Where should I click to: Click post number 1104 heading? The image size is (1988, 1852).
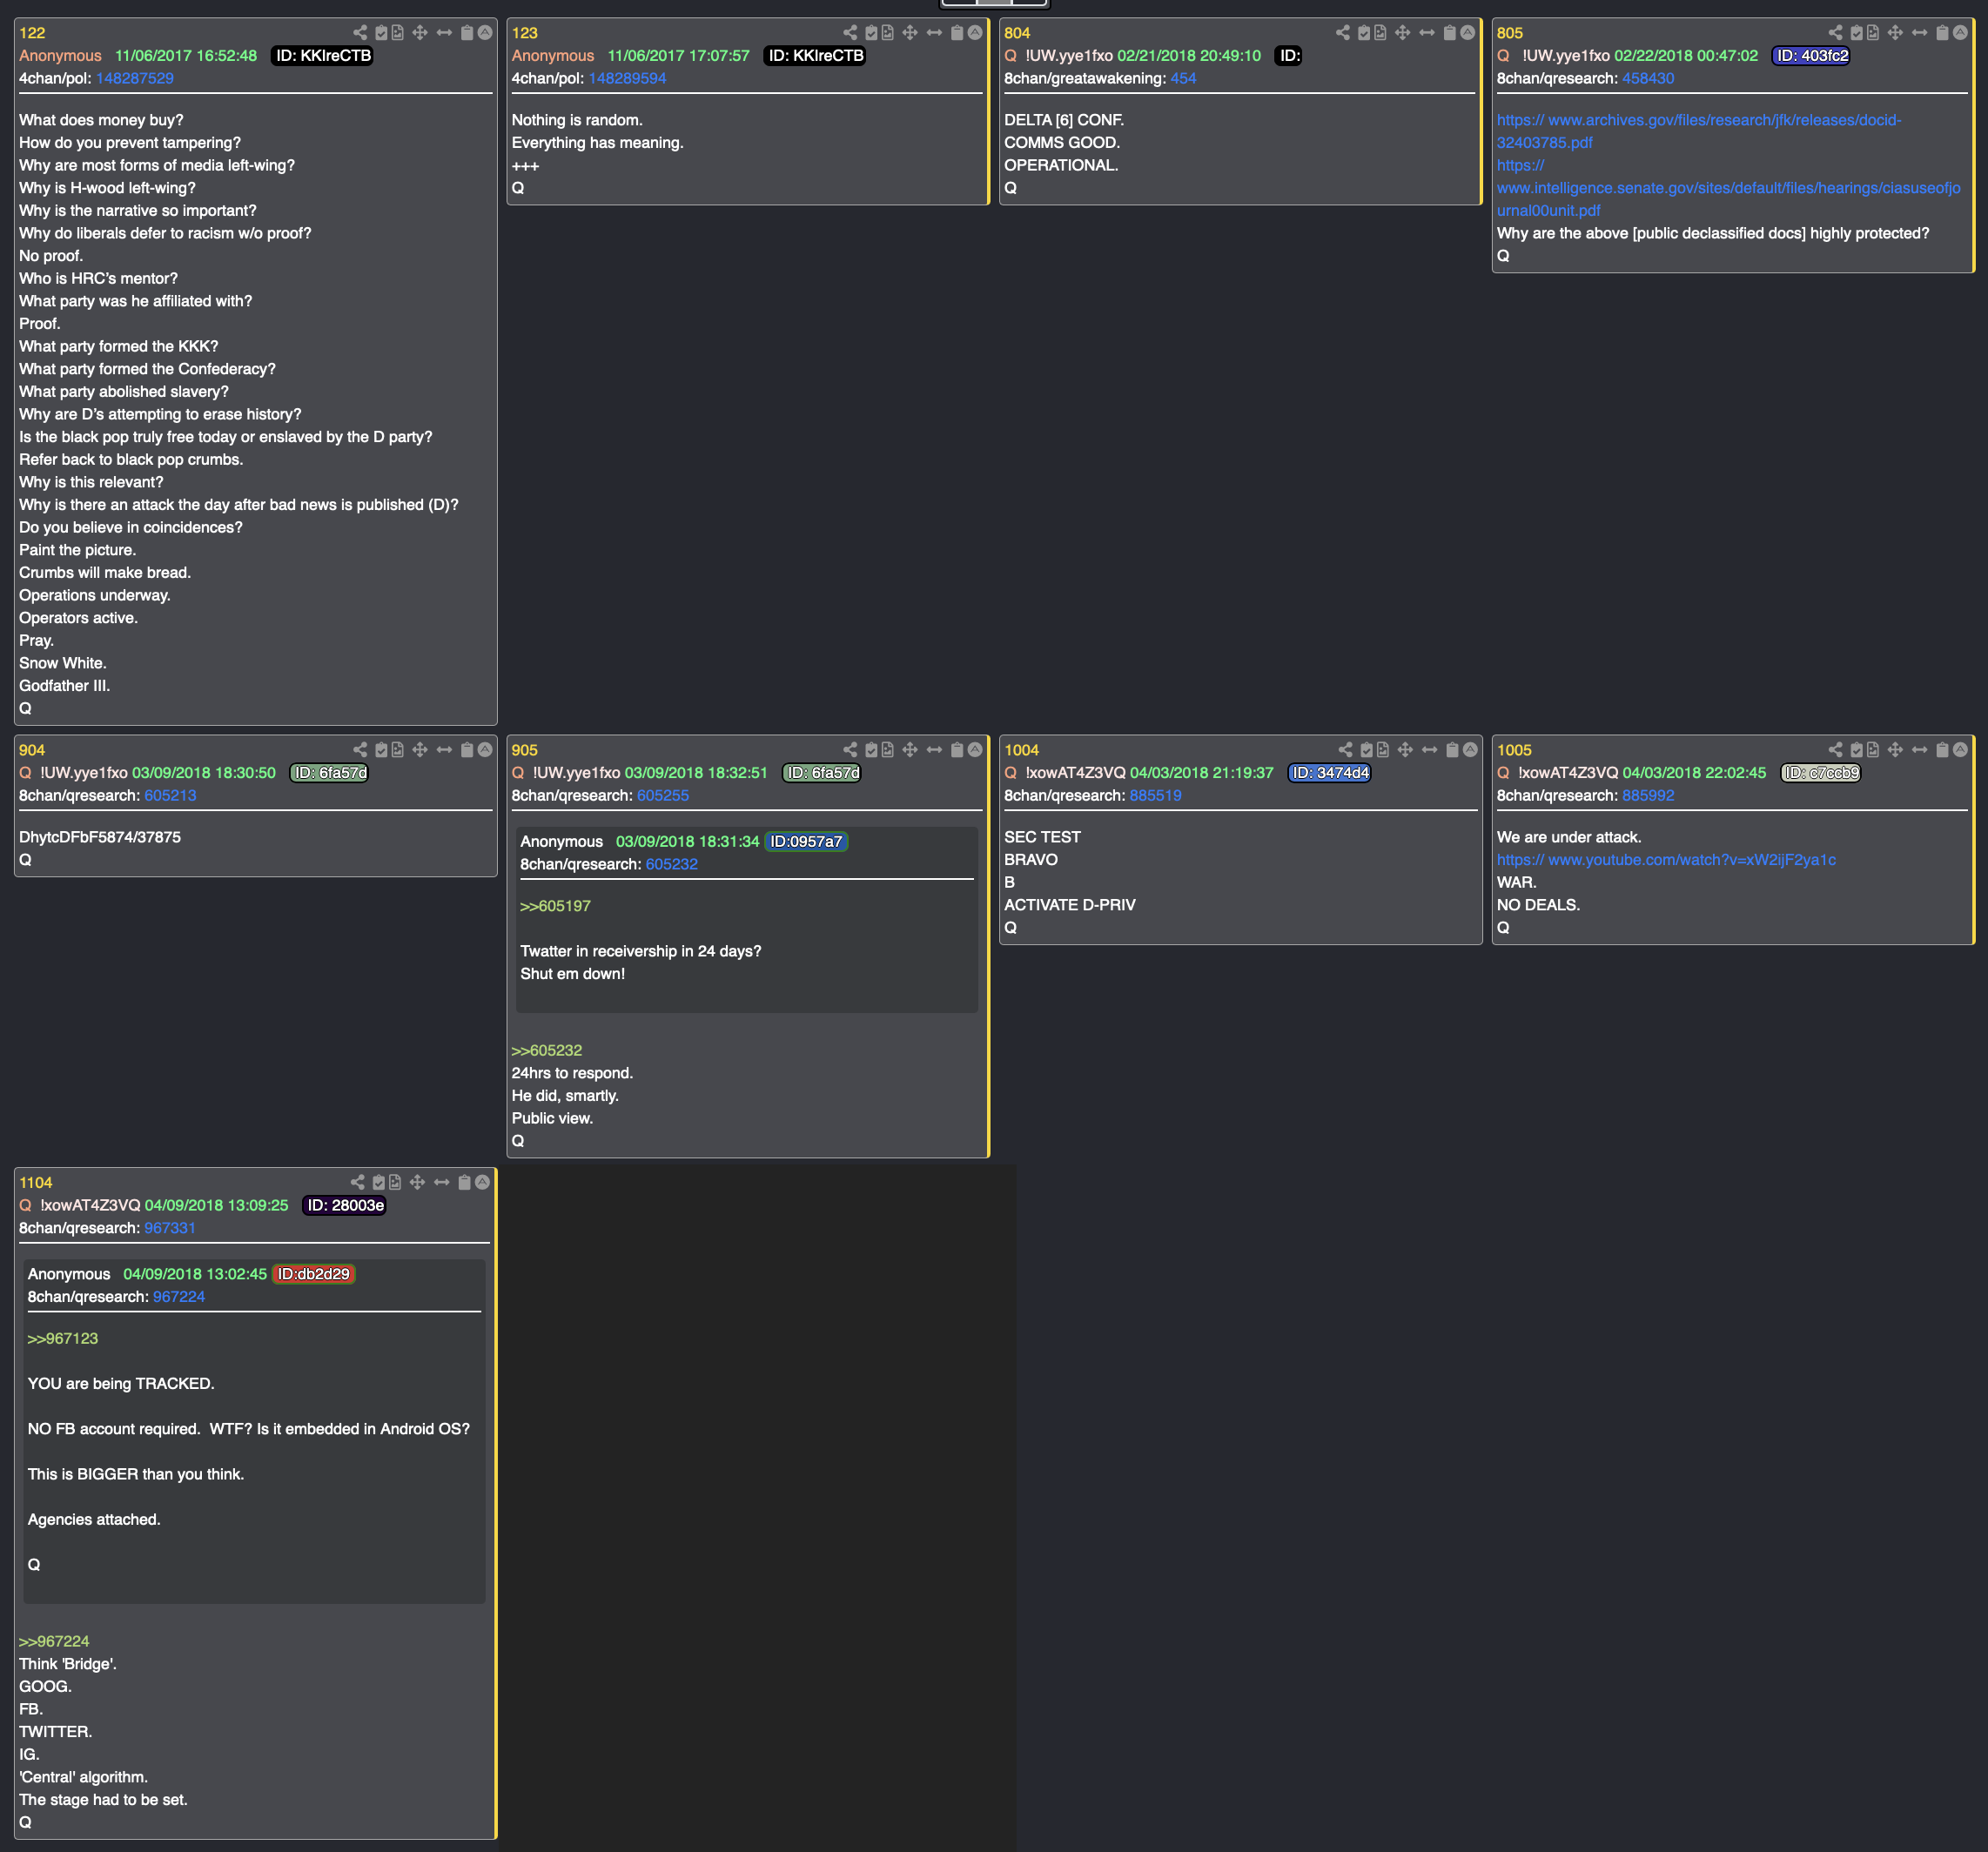pyautogui.click(x=36, y=1182)
